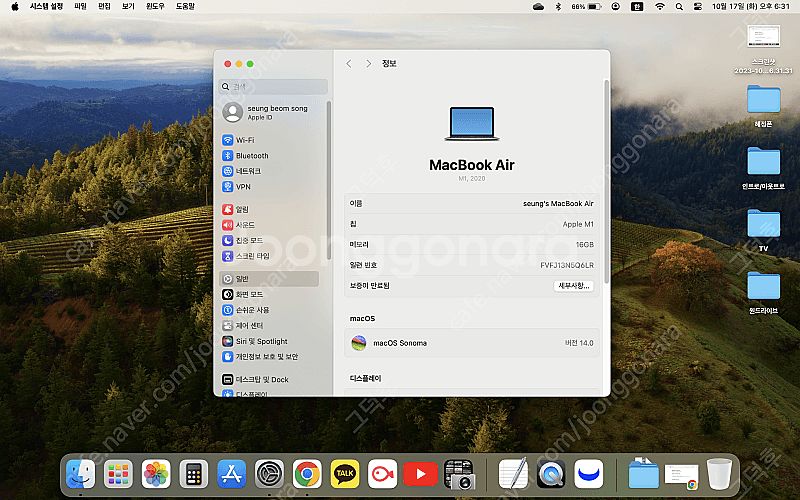This screenshot has width=800, height=500.
Task: Click the main 정보 pane scrollbar
Action: pyautogui.click(x=606, y=181)
